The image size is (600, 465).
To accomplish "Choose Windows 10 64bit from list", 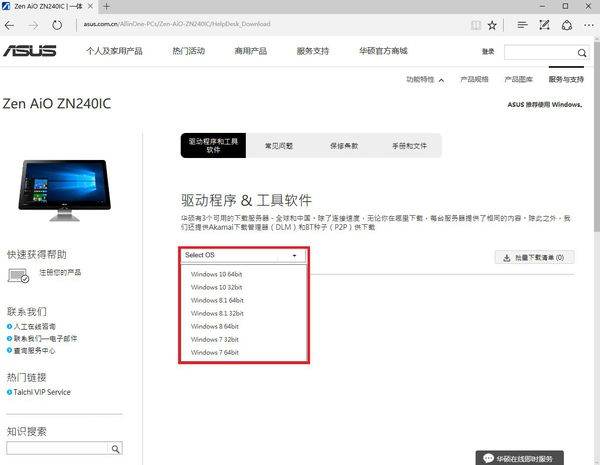I will (x=217, y=273).
